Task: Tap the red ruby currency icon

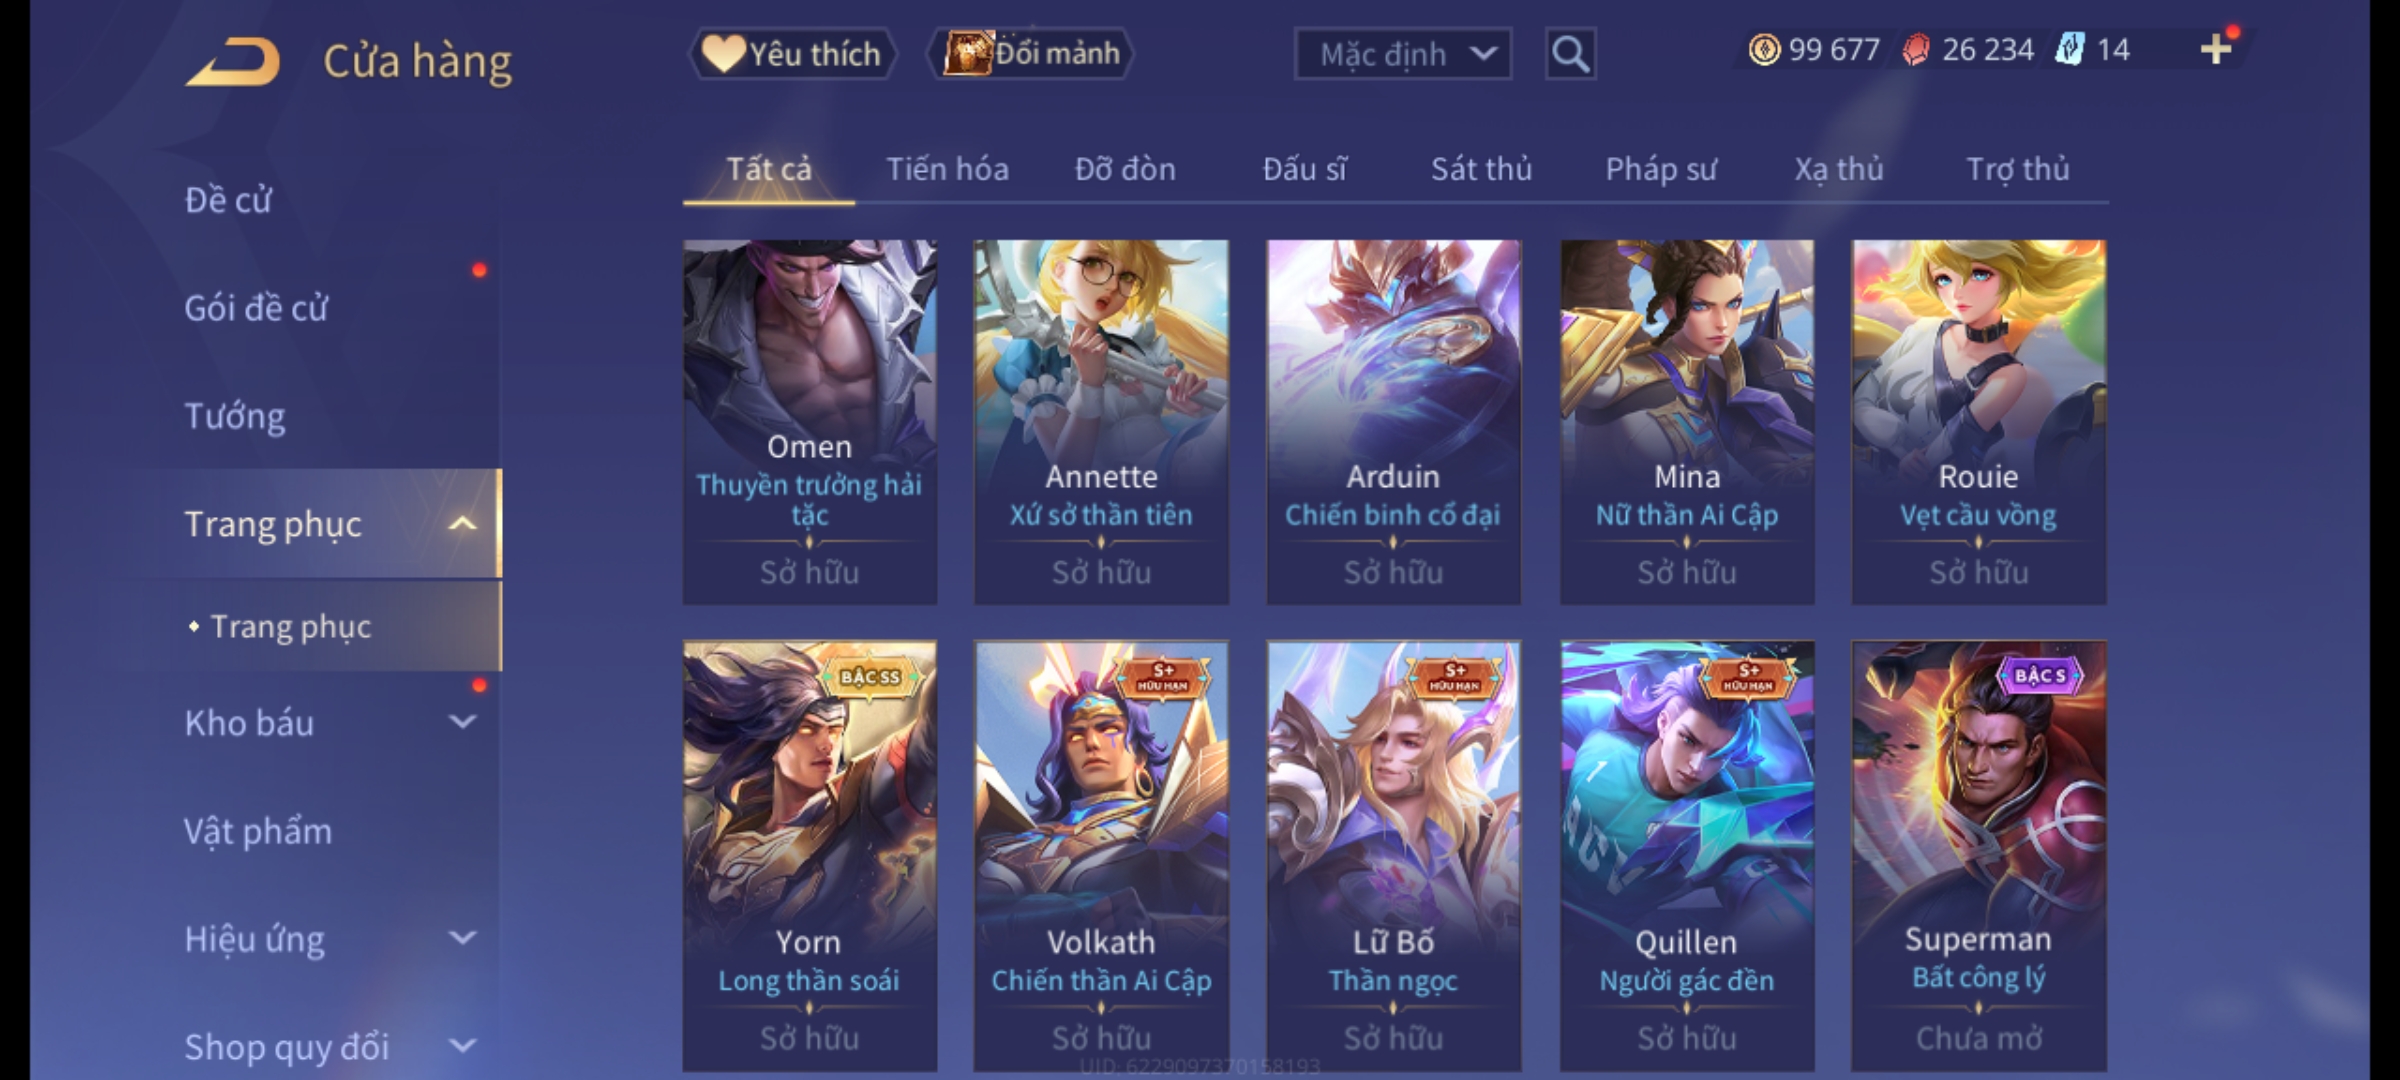Action: pos(1915,50)
